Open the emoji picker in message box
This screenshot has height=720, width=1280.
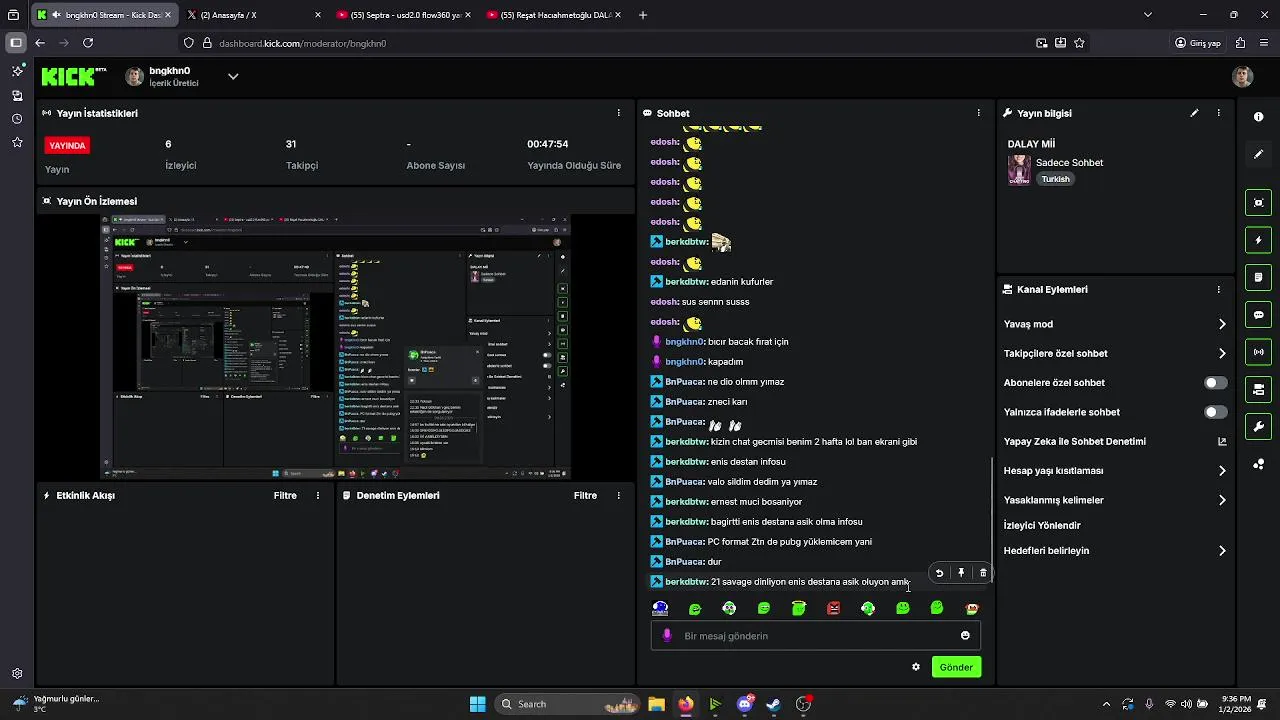[x=965, y=635]
